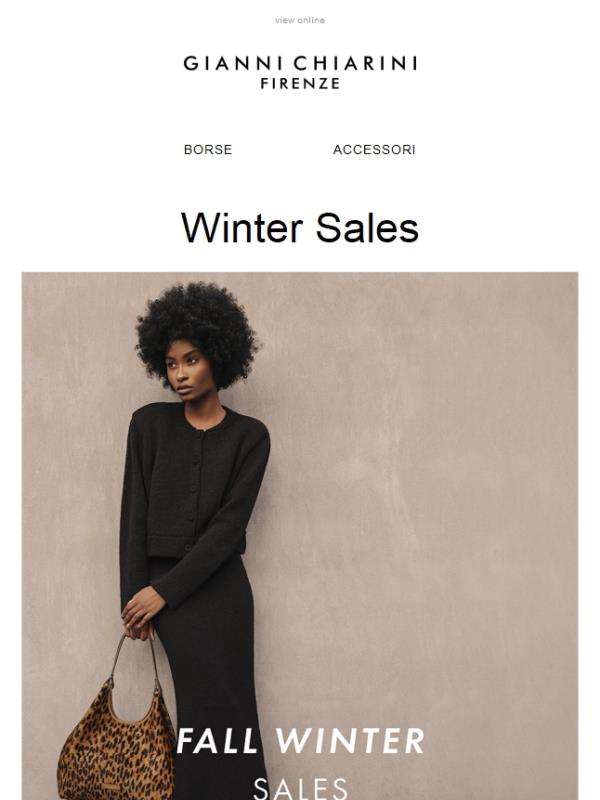Click the Gianni Chiarini logo
600x800 pixels.
300,73
